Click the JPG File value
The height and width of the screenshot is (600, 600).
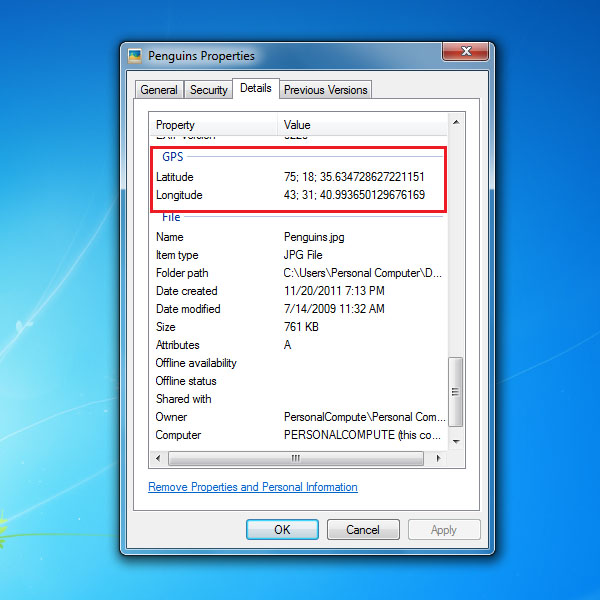[303, 255]
